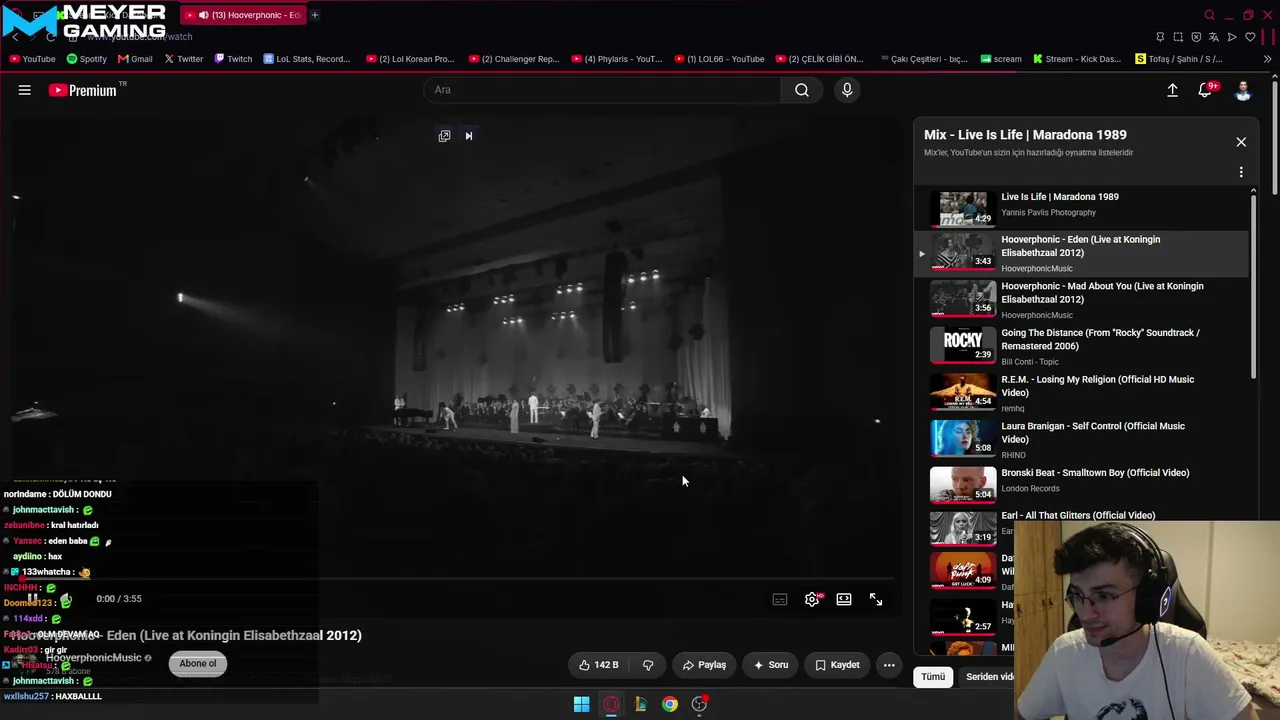Open the Çakı Çeşitleri bookmark
This screenshot has width=1280, height=720.
[923, 59]
